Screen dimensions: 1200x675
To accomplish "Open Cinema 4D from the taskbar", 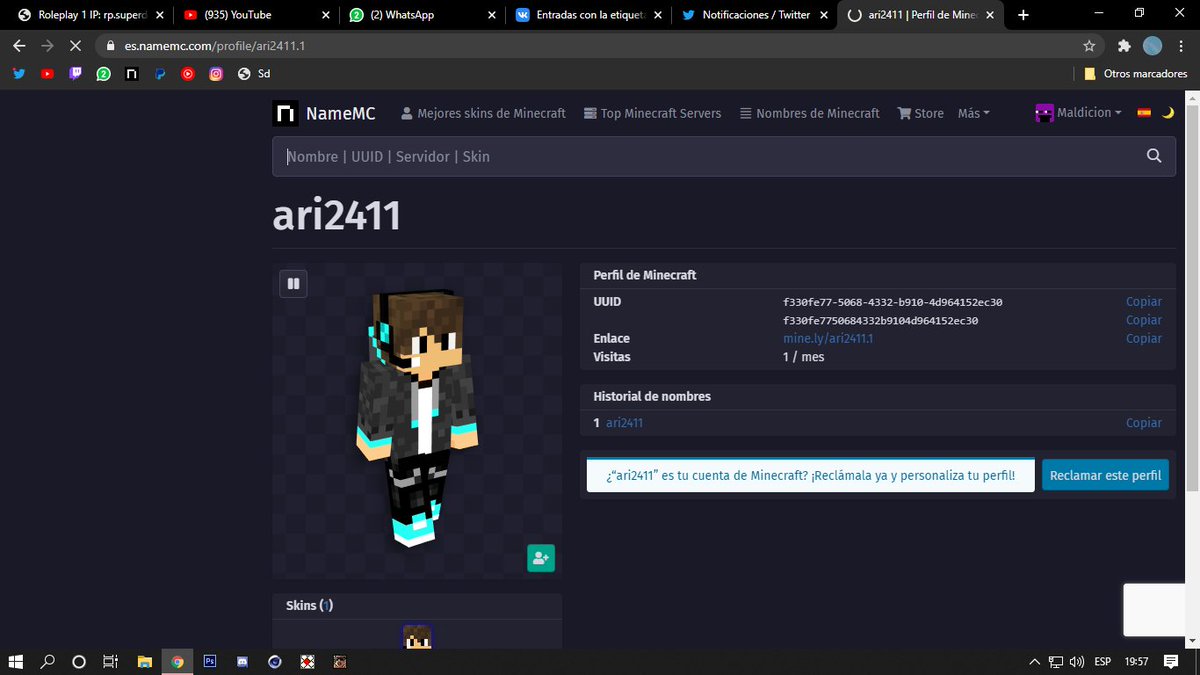I will point(275,661).
